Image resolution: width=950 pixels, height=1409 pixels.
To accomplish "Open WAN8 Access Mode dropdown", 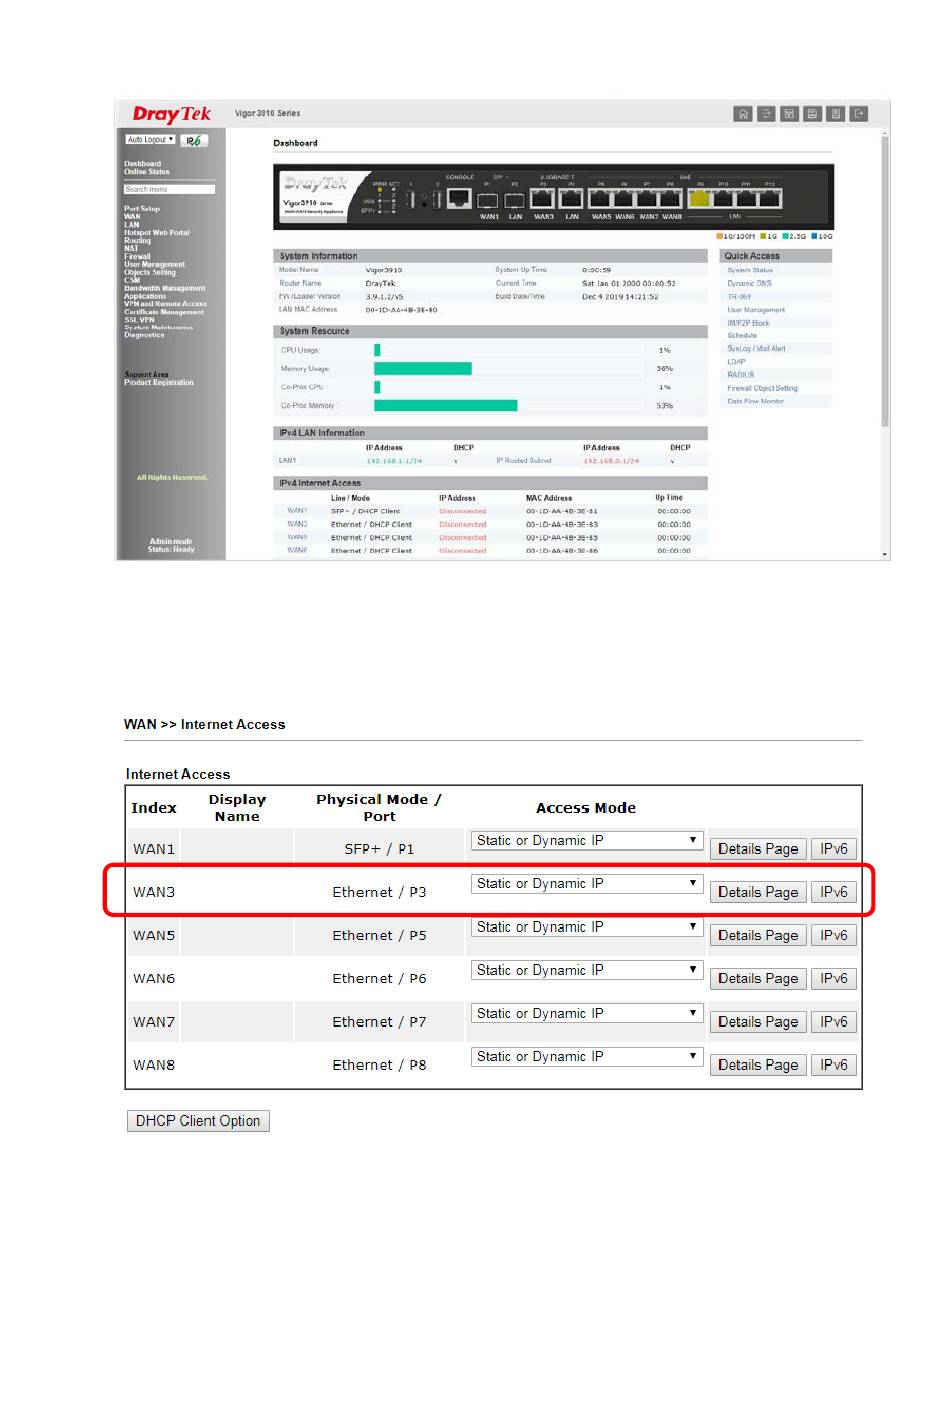I will pyautogui.click(x=588, y=1057).
